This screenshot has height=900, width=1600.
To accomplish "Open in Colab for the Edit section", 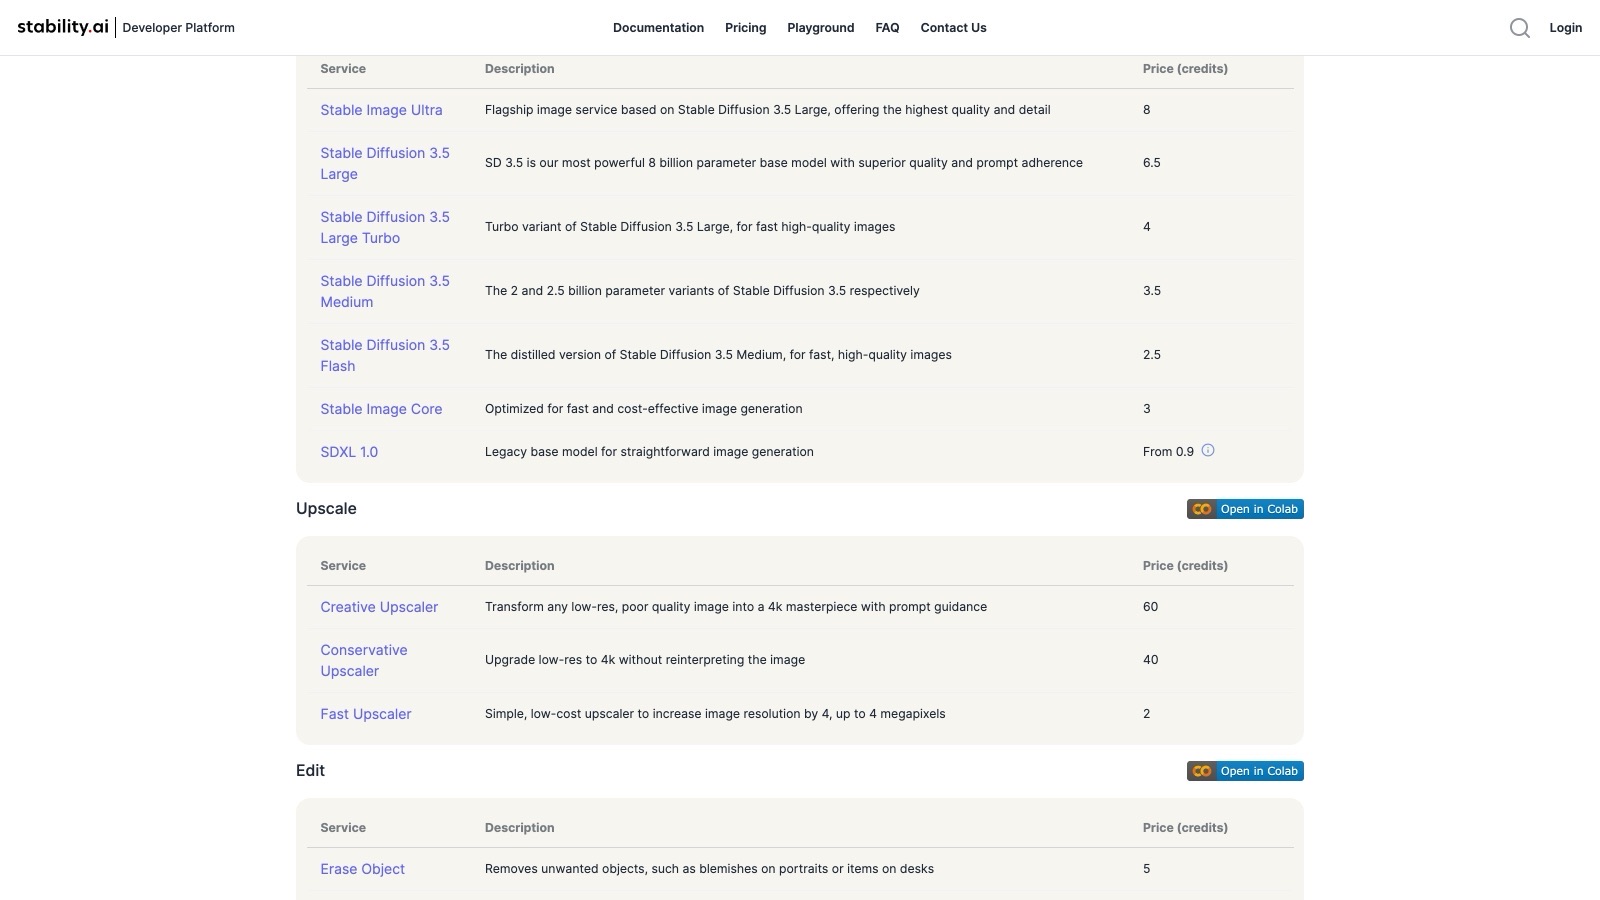I will (1245, 771).
